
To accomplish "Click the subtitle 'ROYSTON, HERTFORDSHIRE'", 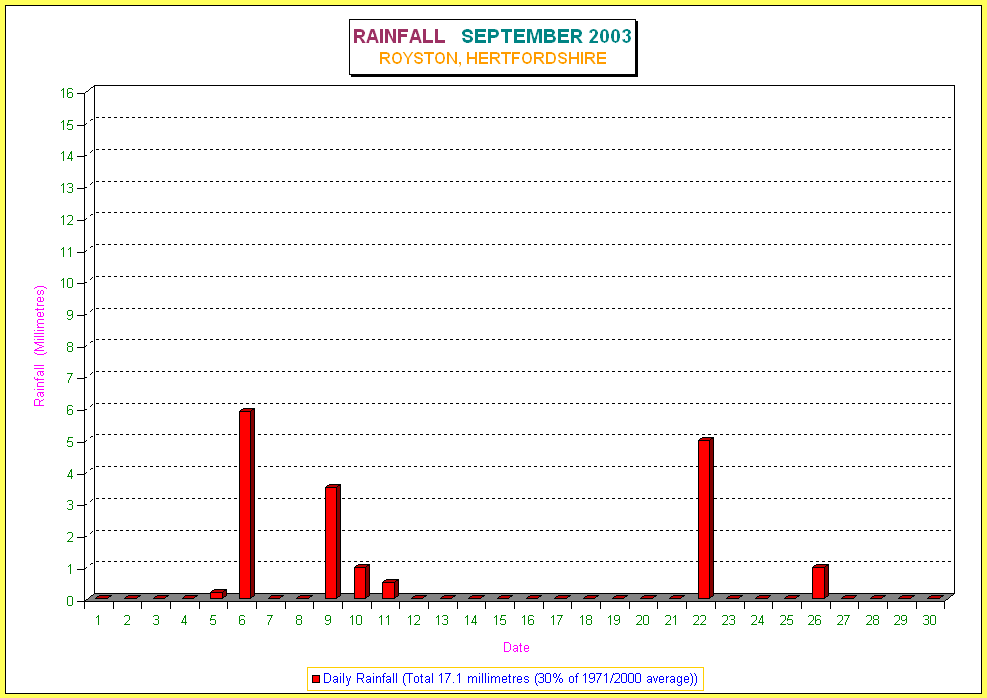I will point(493,59).
